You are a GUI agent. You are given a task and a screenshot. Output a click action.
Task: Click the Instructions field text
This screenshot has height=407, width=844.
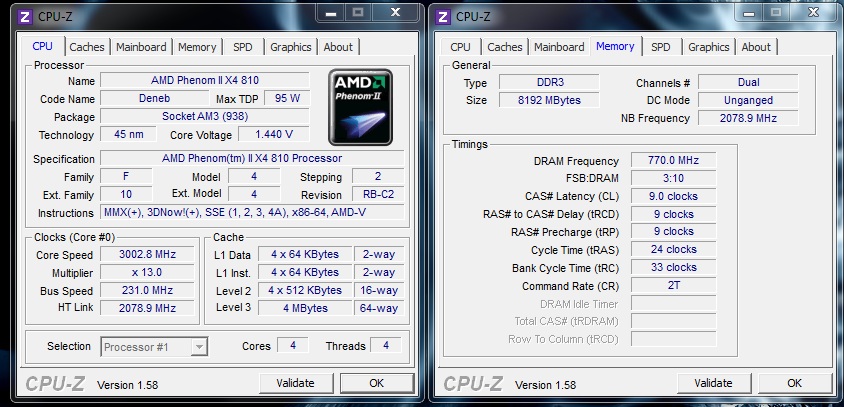pyautogui.click(x=252, y=212)
